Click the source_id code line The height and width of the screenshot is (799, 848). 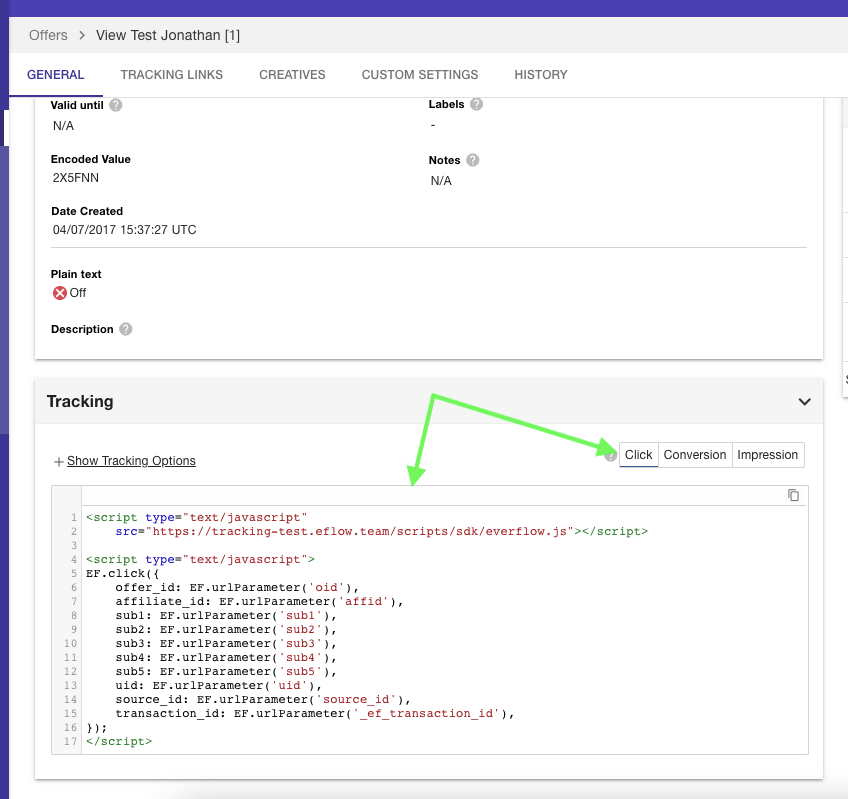pos(263,699)
